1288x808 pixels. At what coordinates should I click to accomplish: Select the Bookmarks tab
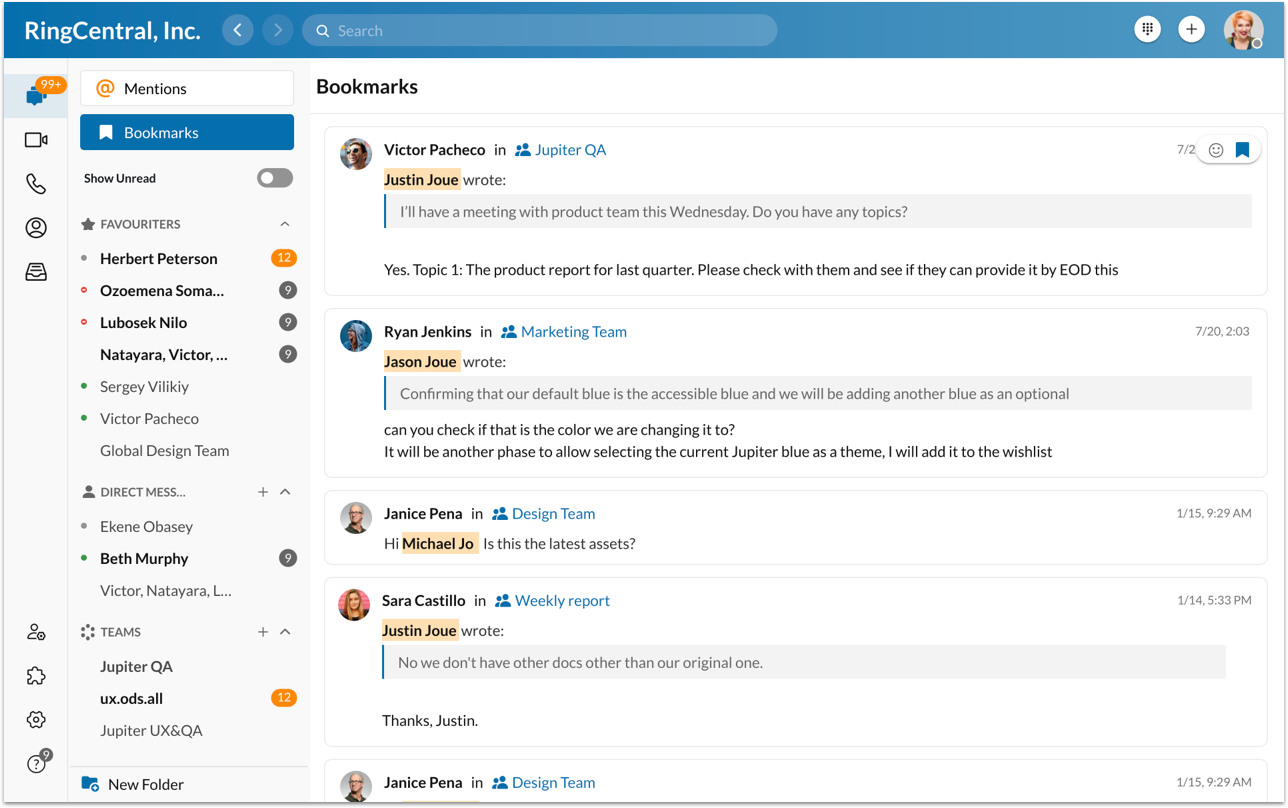(x=187, y=132)
